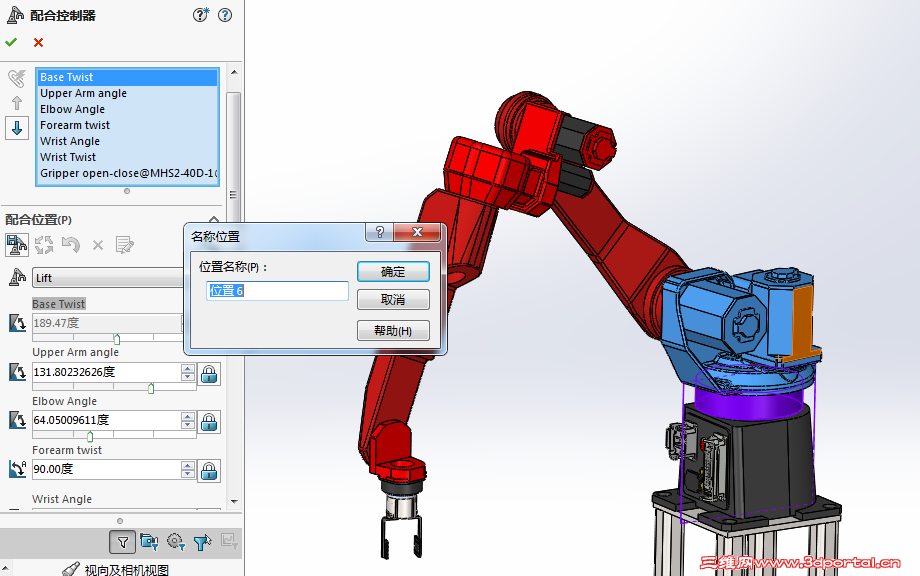Close the 名称位置 dialog
Viewport: 920px width, 576px height.
click(x=417, y=232)
